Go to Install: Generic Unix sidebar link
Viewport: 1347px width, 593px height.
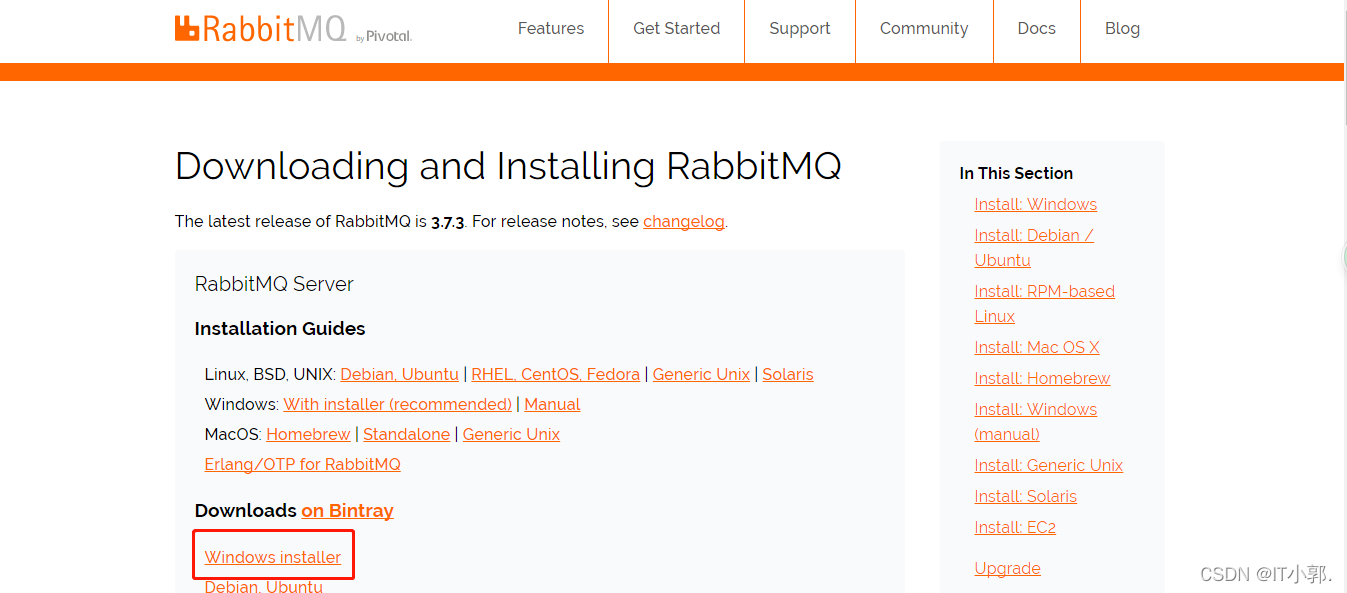click(1048, 465)
